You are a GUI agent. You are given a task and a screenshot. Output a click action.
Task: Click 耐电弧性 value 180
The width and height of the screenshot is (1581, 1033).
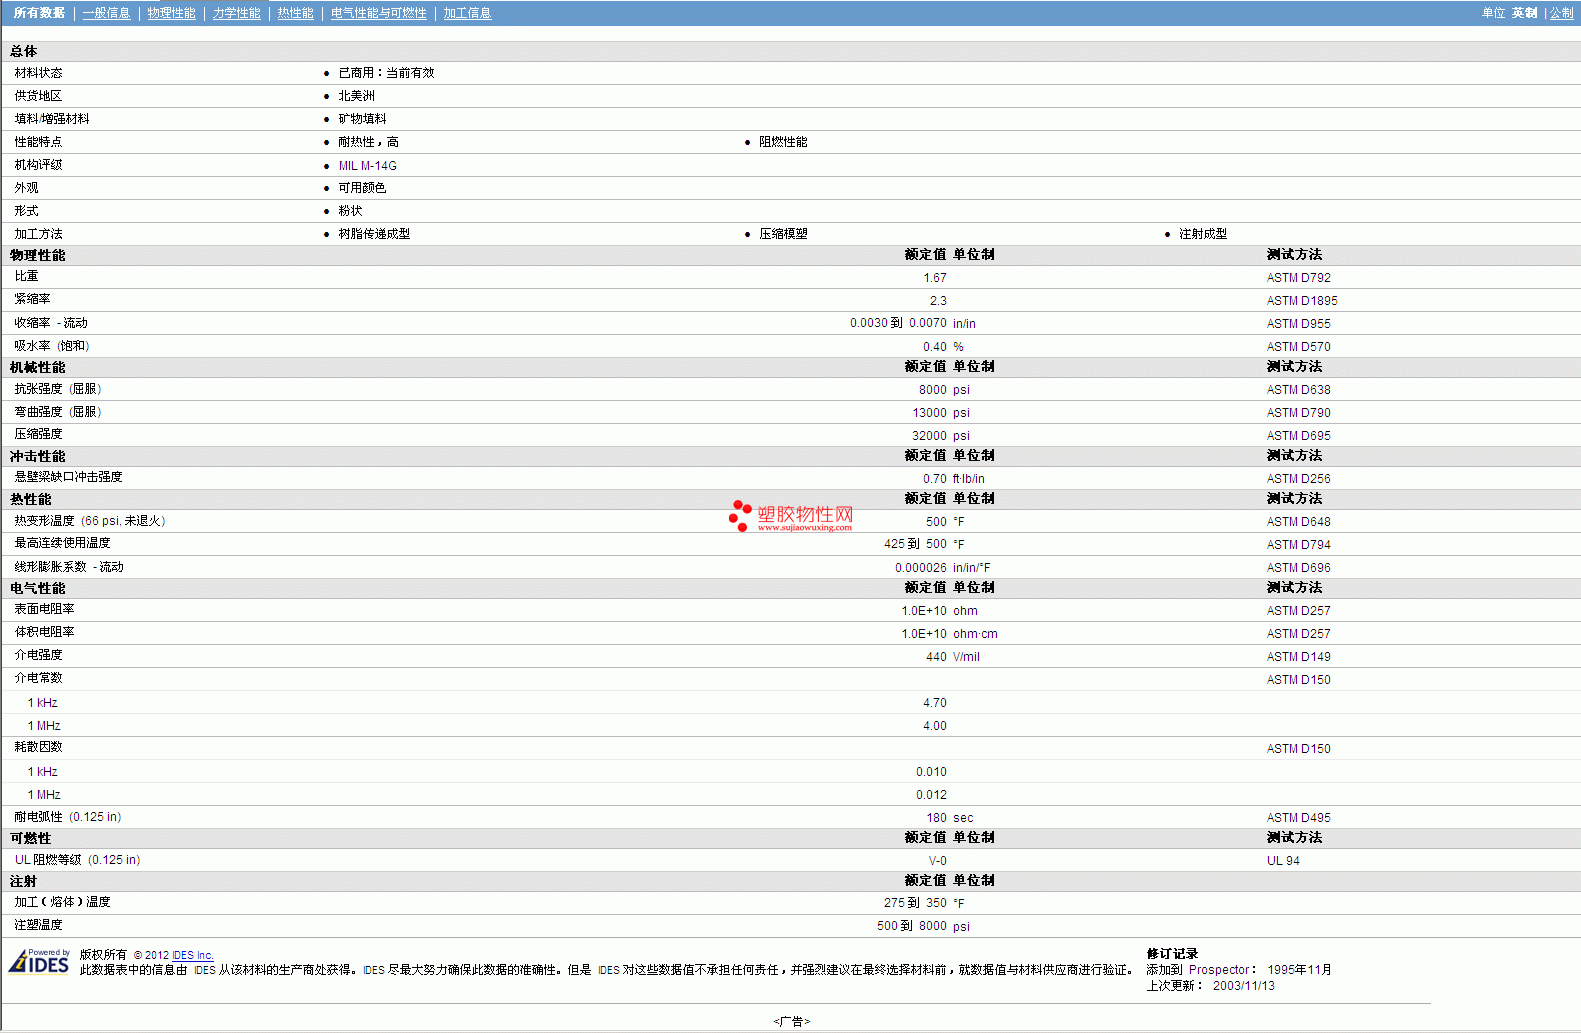936,818
